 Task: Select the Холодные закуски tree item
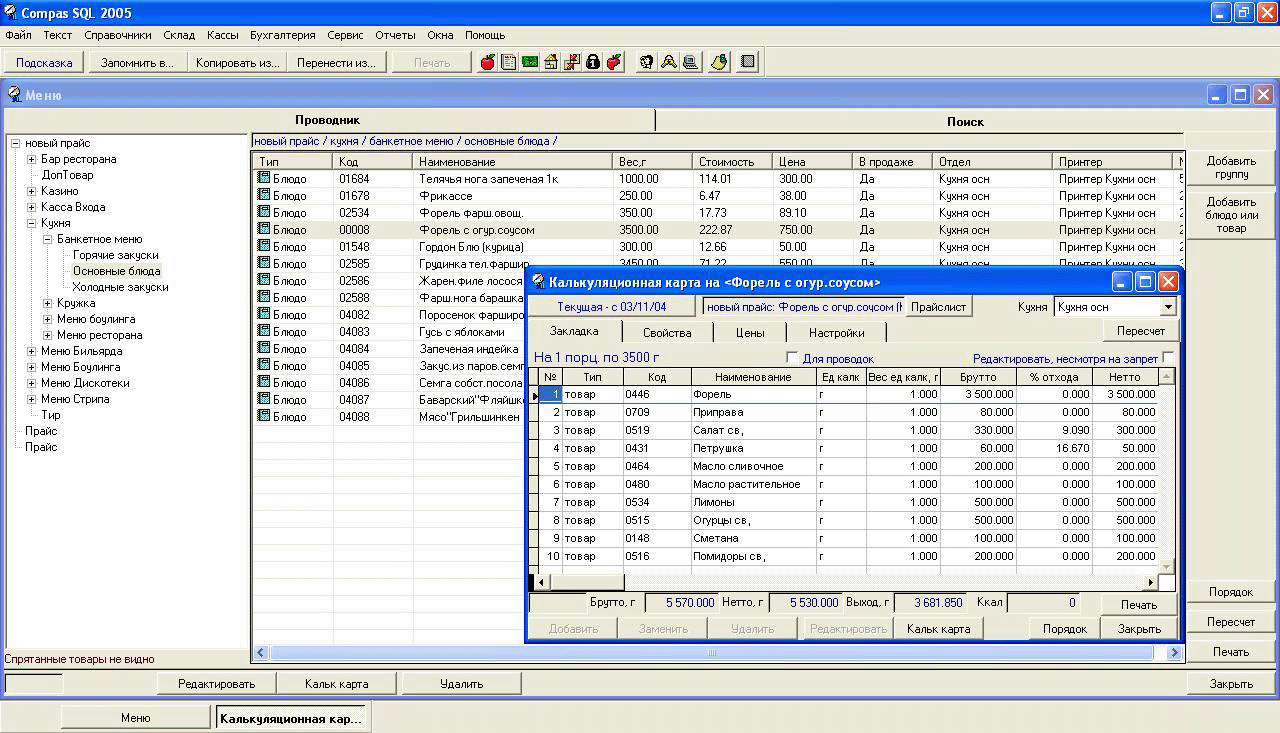pyautogui.click(x=120, y=287)
